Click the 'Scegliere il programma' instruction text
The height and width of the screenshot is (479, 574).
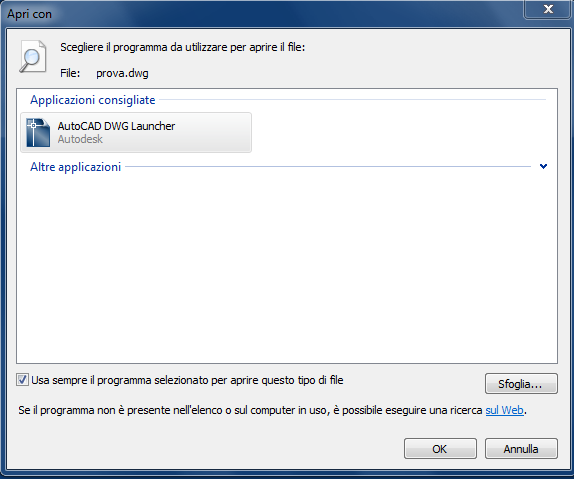(x=183, y=47)
